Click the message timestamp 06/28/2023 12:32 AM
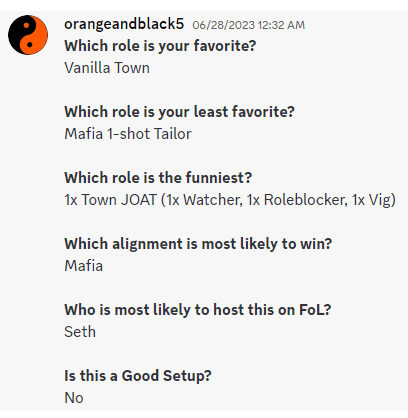The height and width of the screenshot is (418, 408). (x=249, y=25)
